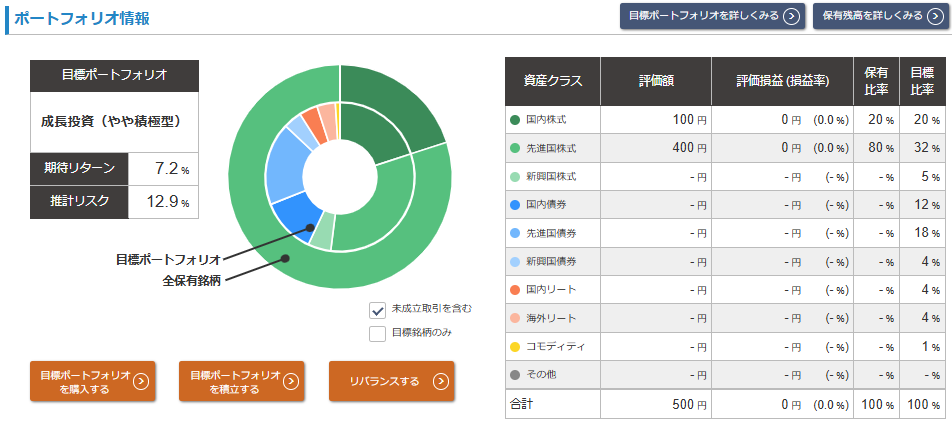Open 保有残高を詳しくみる details

(872, 16)
